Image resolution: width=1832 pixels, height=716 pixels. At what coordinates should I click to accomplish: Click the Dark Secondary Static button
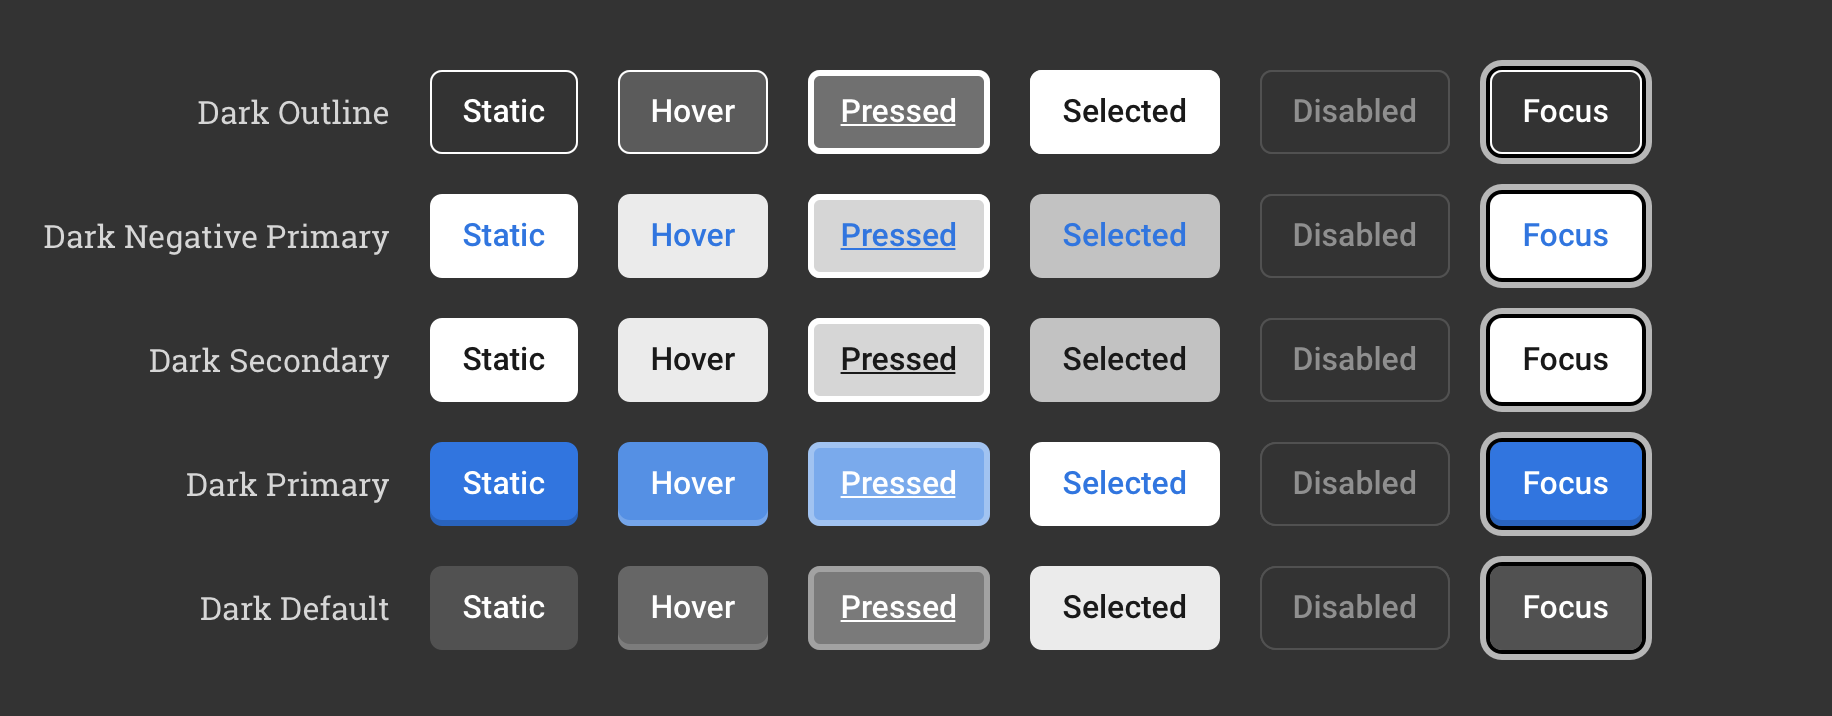[504, 360]
